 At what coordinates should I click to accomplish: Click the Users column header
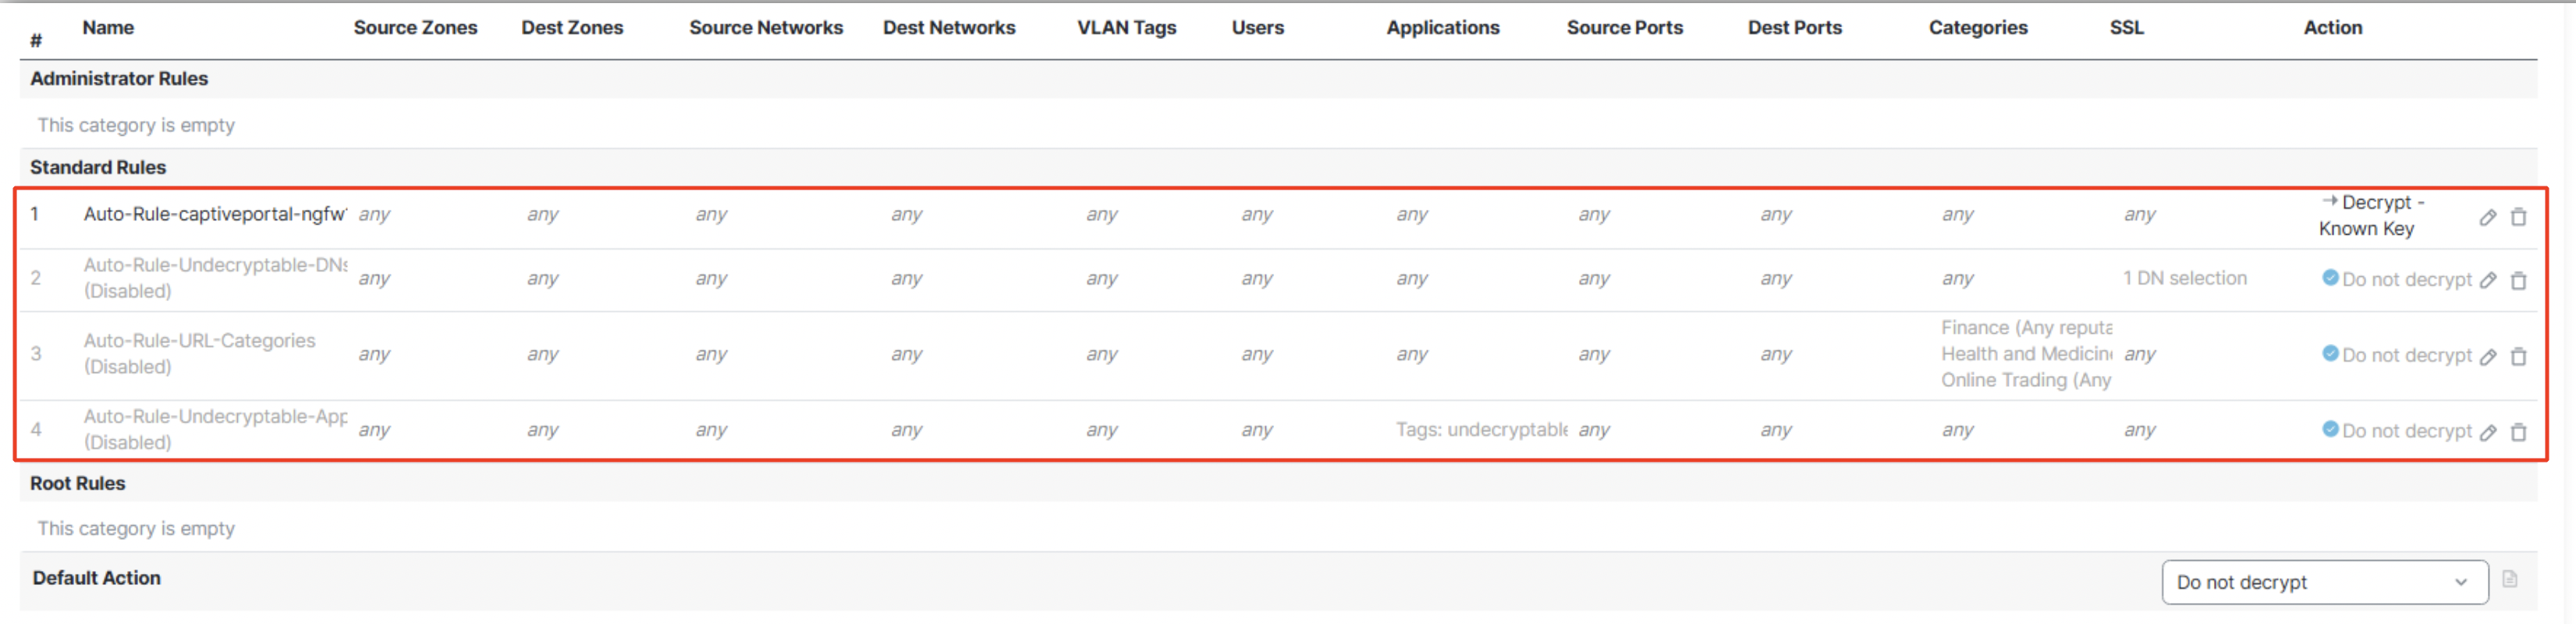click(1257, 27)
